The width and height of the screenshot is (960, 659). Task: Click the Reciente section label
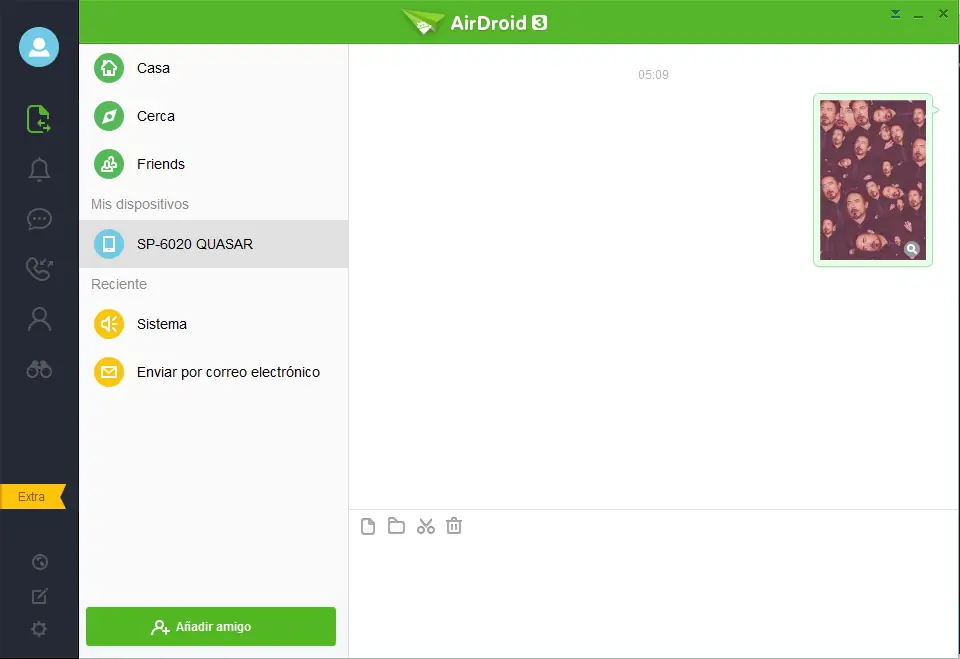[119, 284]
